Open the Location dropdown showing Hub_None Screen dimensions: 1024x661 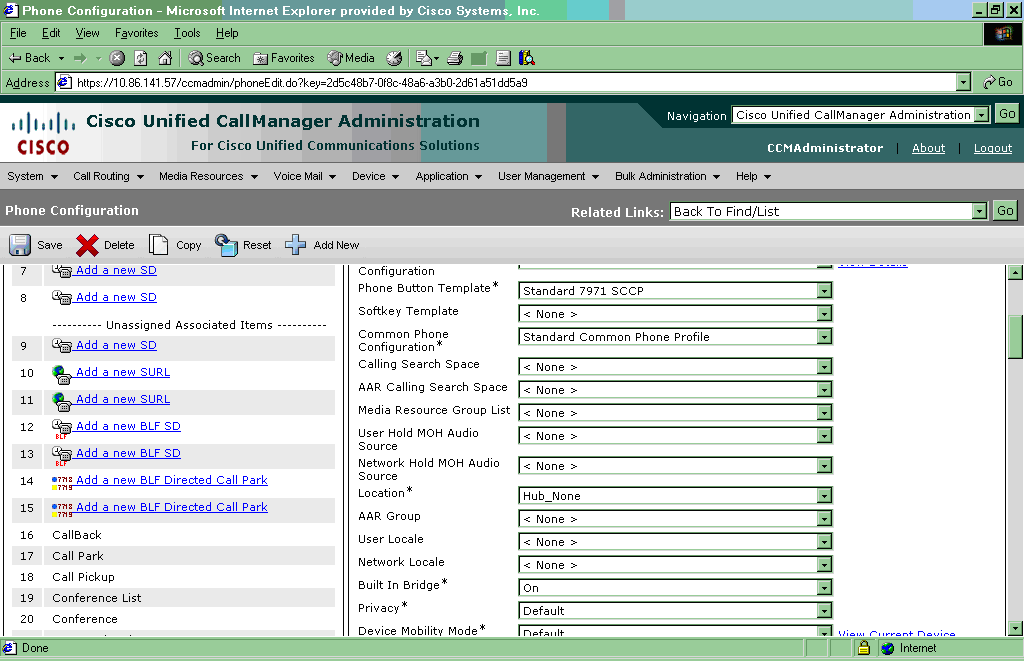(x=675, y=495)
